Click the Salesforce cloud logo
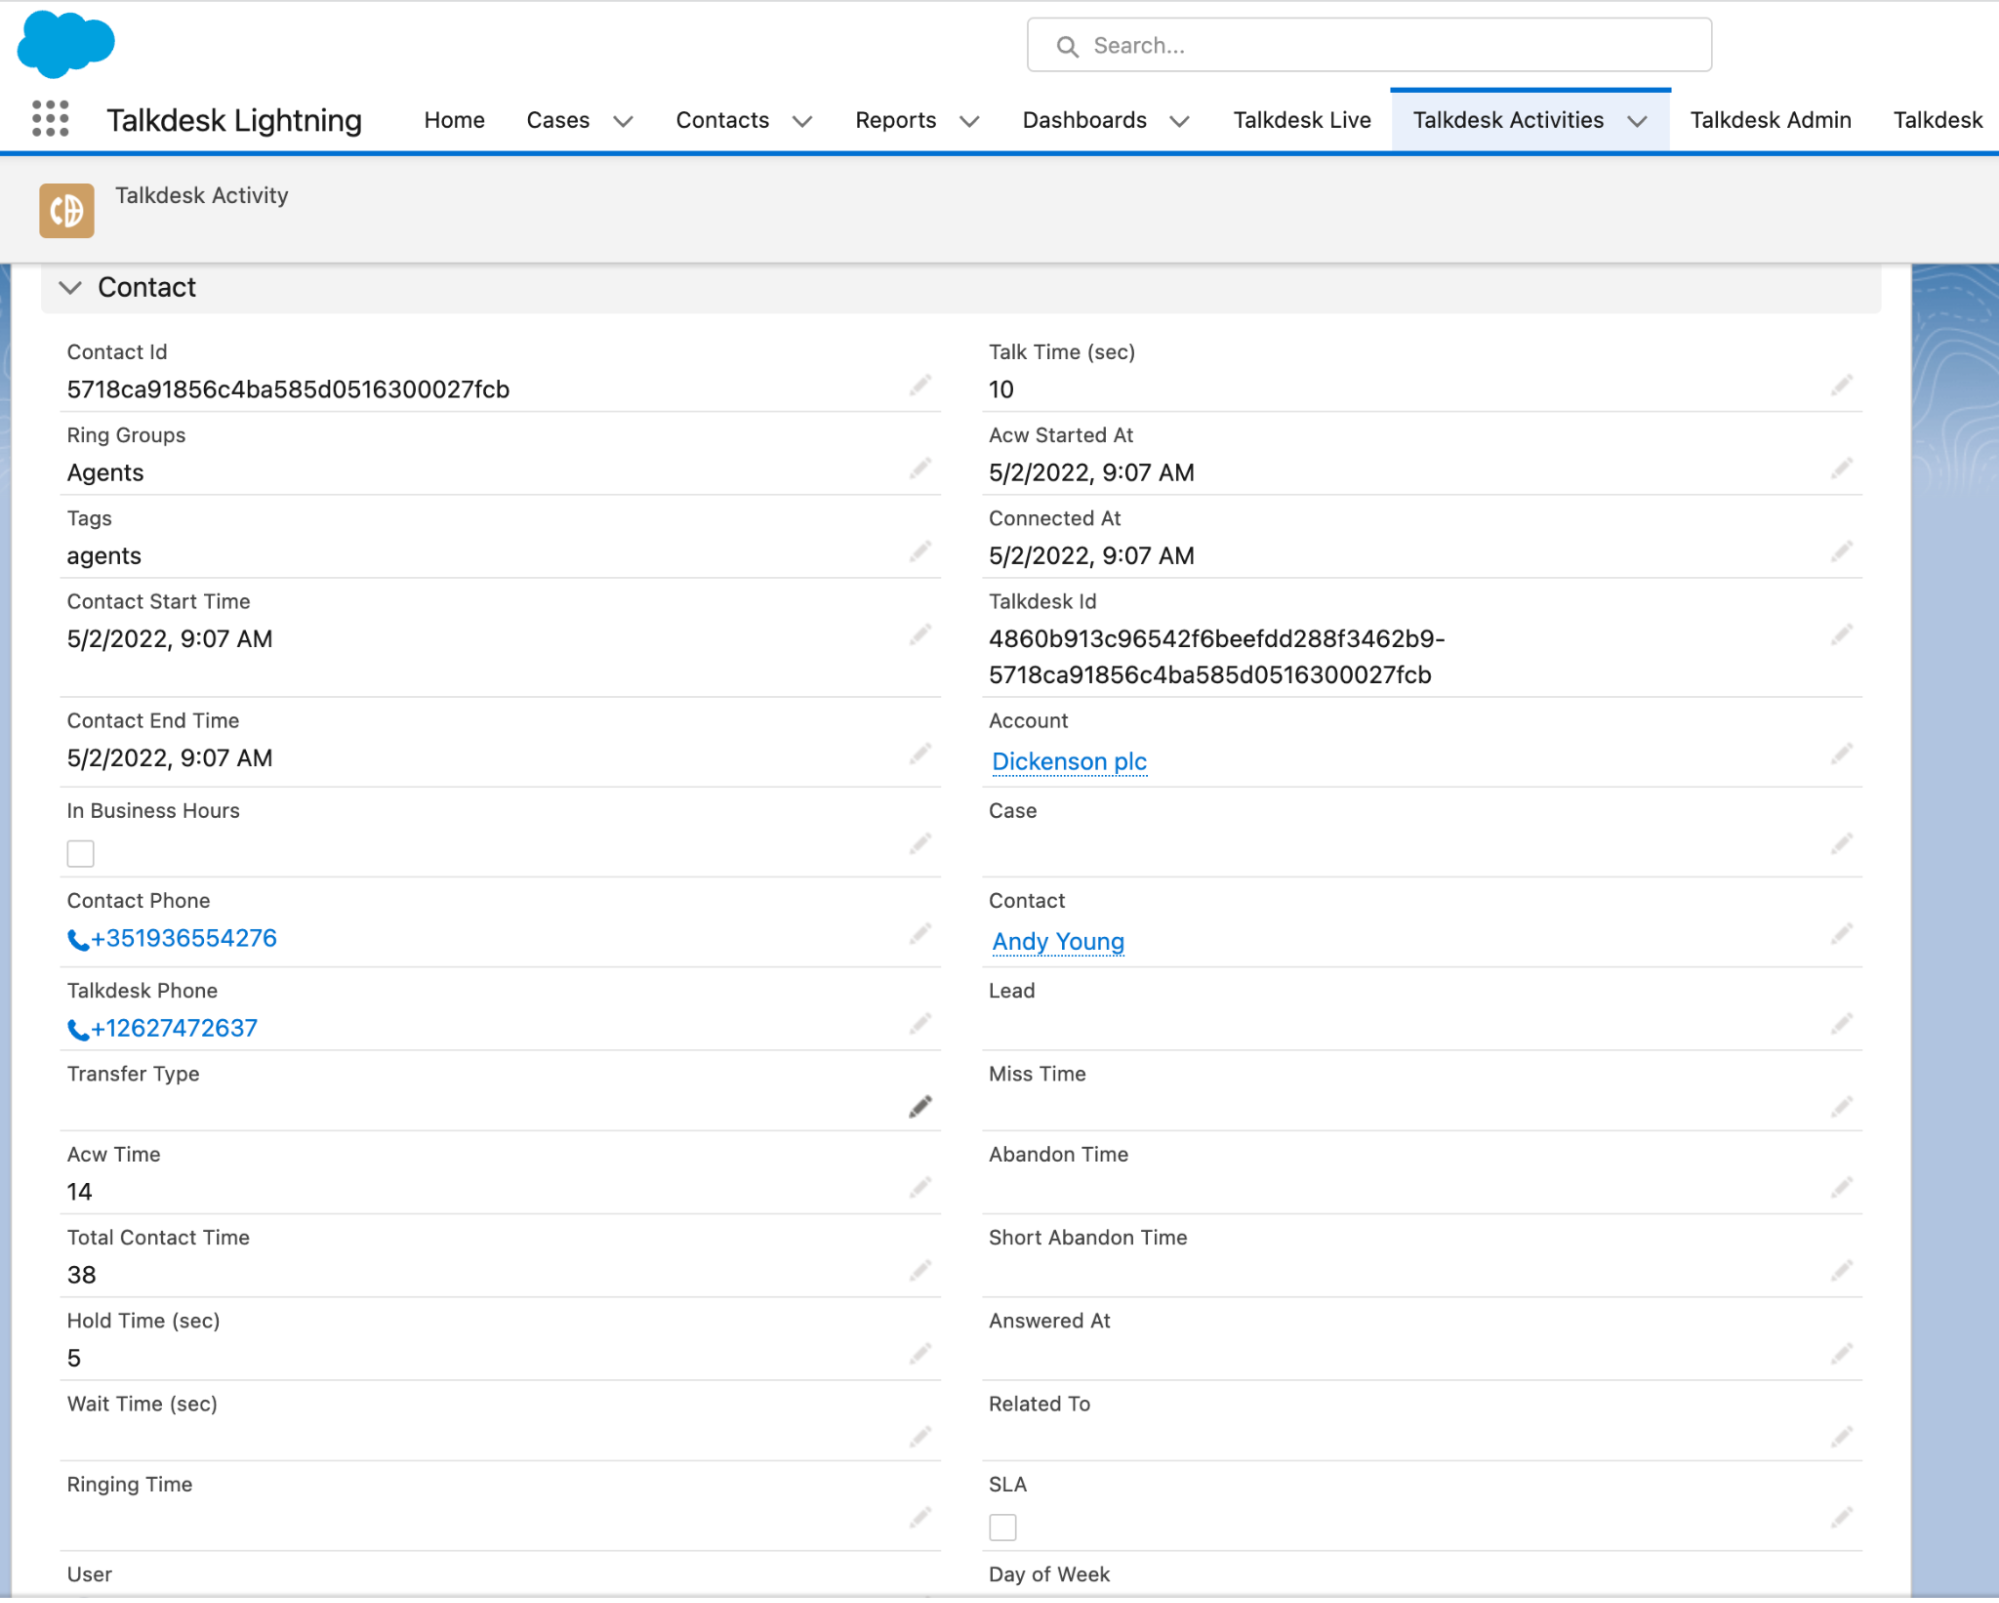Image resolution: width=1999 pixels, height=1603 pixels. 66,44
